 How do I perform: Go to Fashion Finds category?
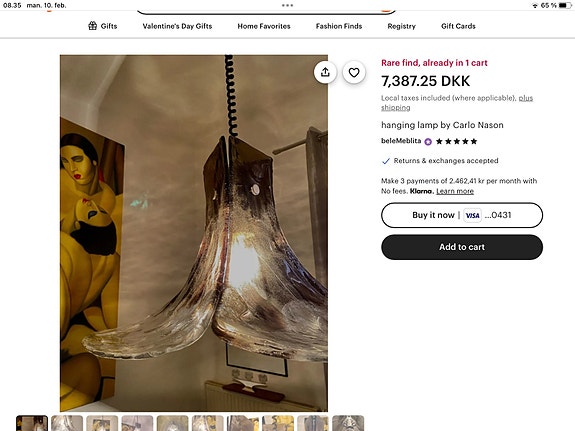click(339, 26)
